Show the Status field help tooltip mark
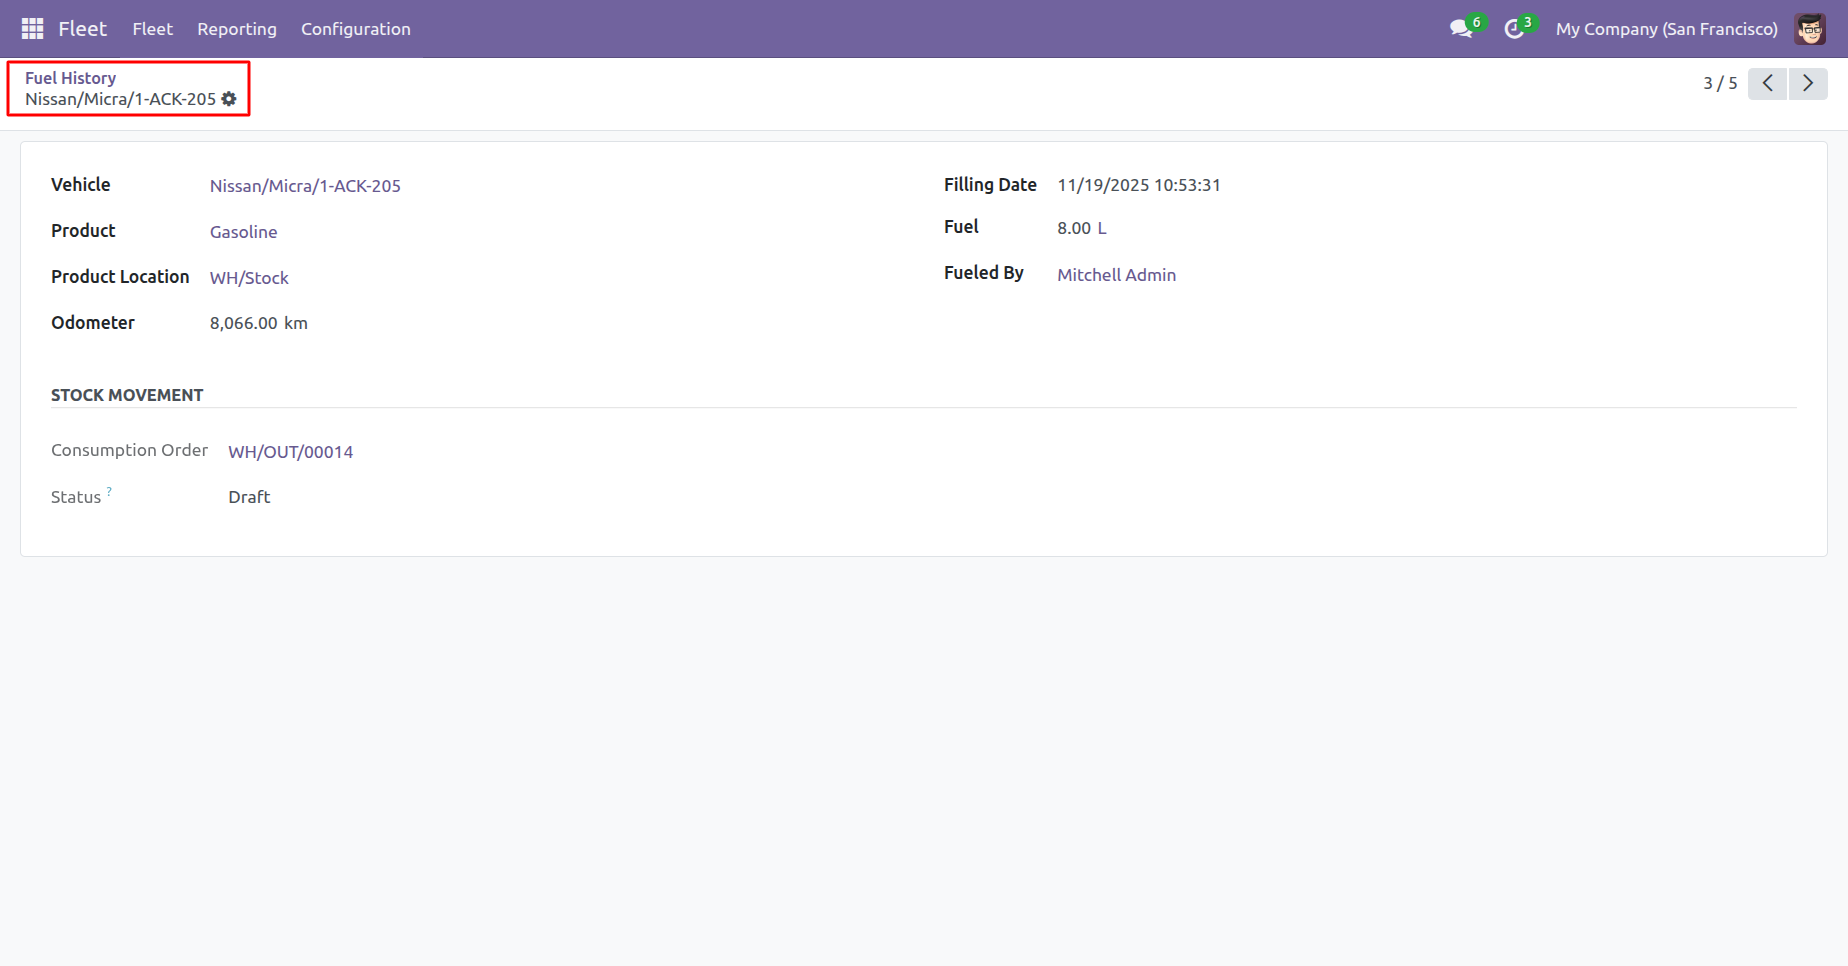The image size is (1848, 966). coord(109,491)
